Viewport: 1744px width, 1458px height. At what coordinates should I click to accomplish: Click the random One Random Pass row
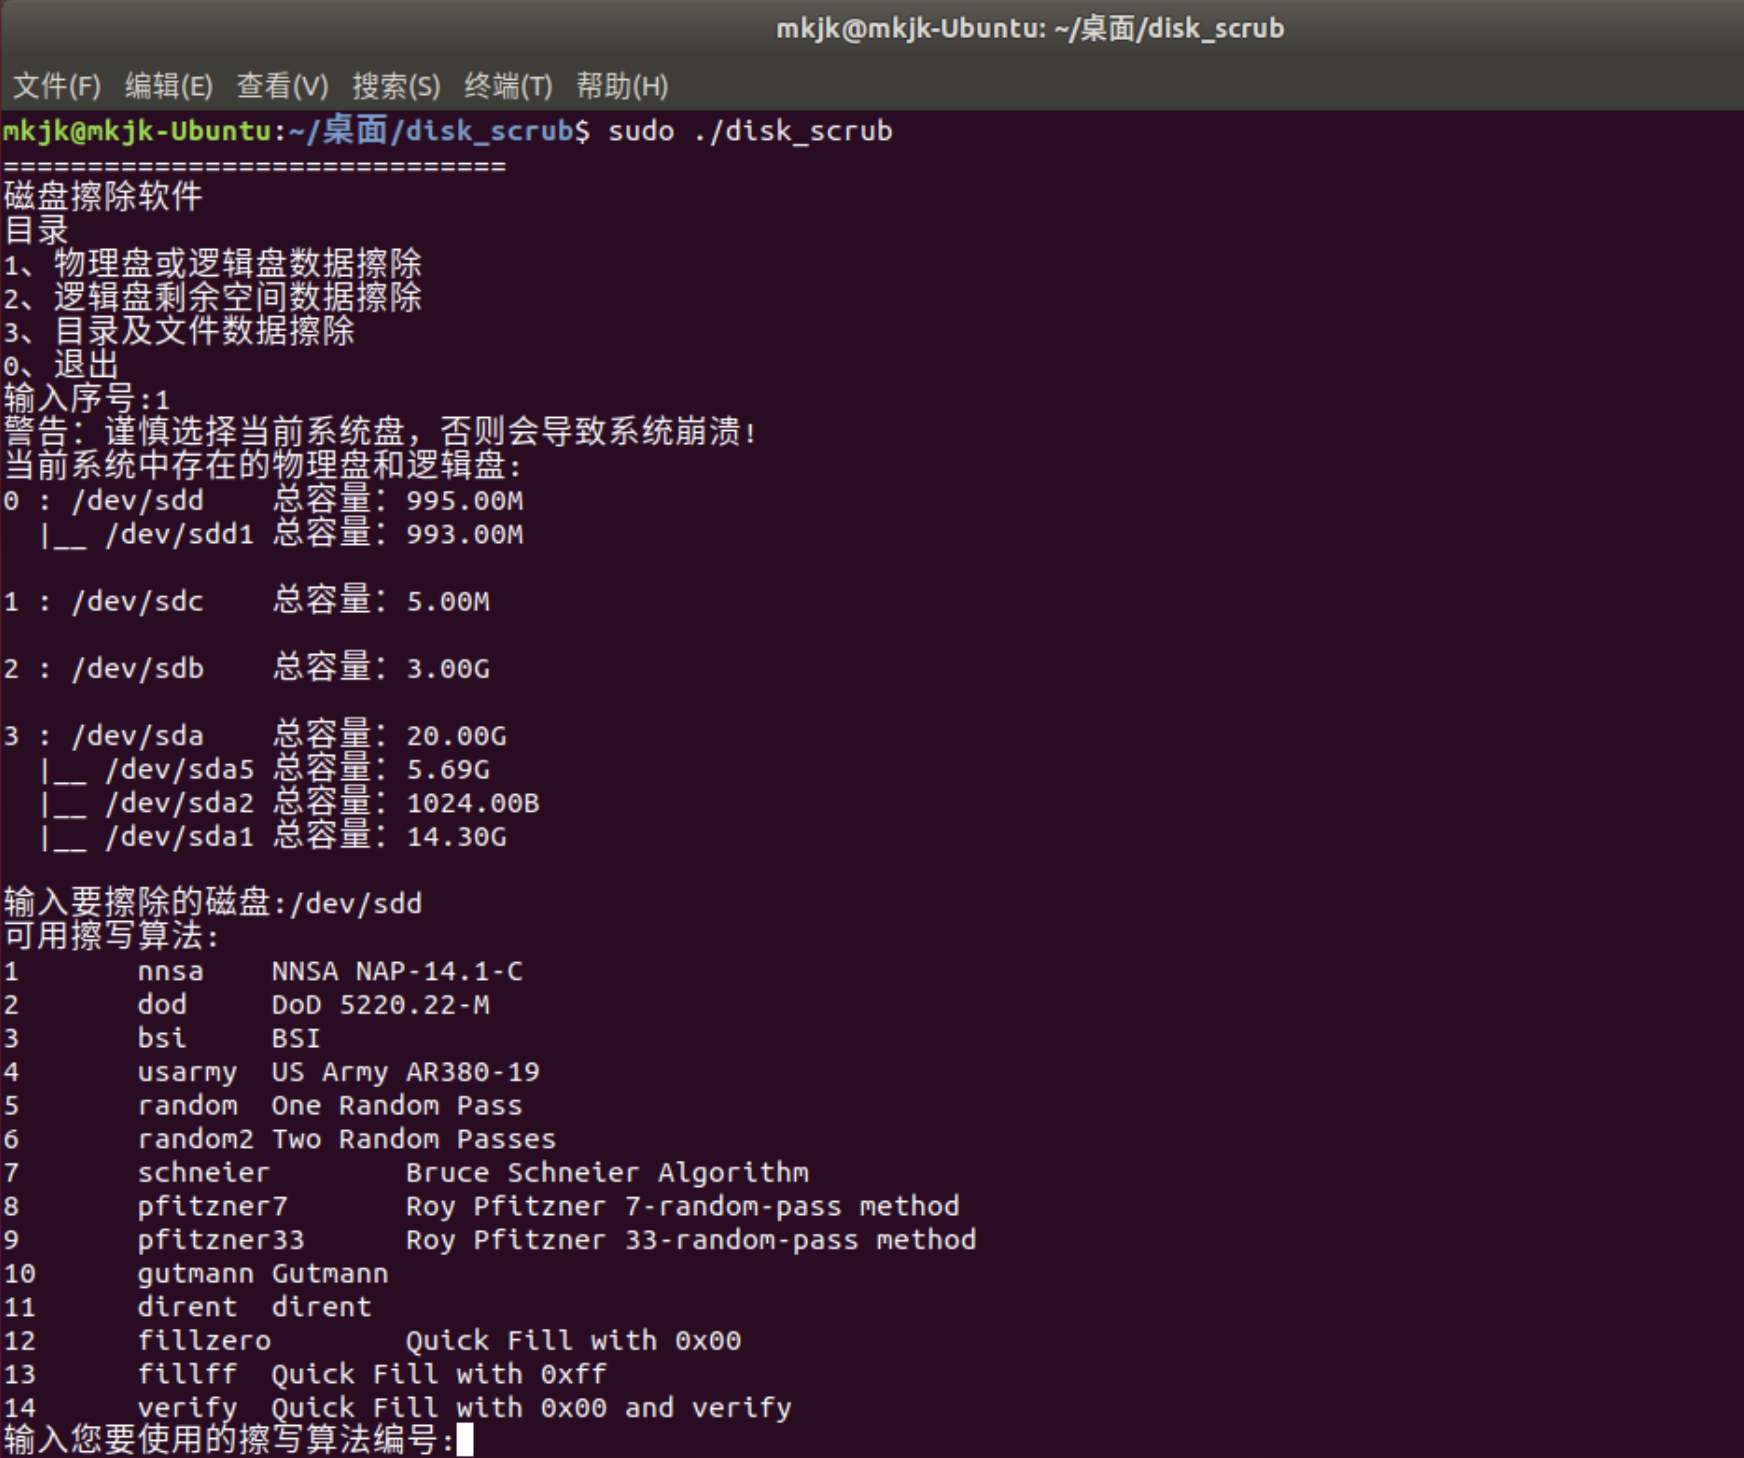tap(263, 1106)
